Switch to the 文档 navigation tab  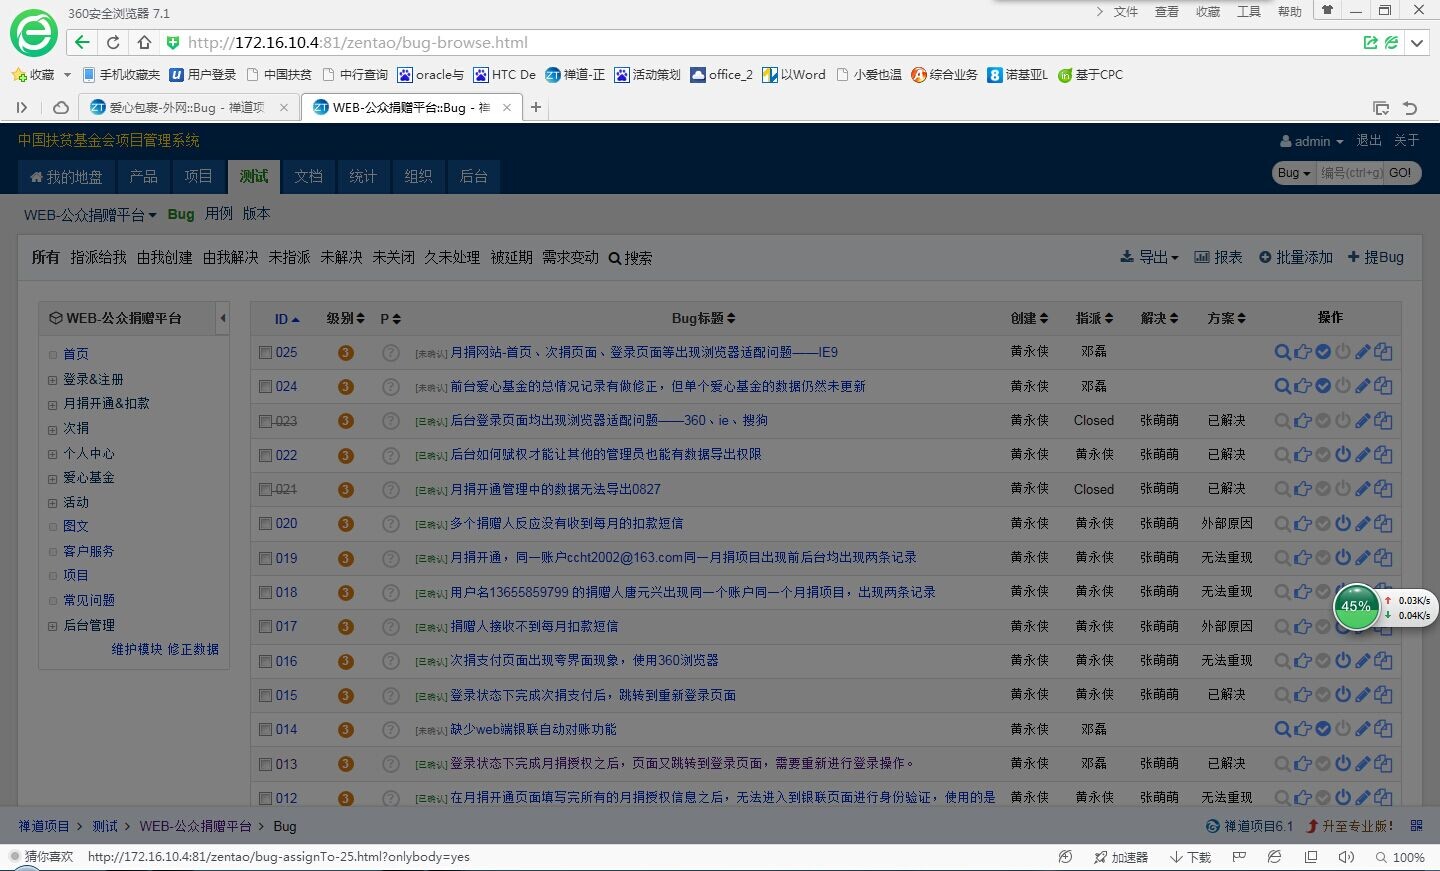(308, 176)
